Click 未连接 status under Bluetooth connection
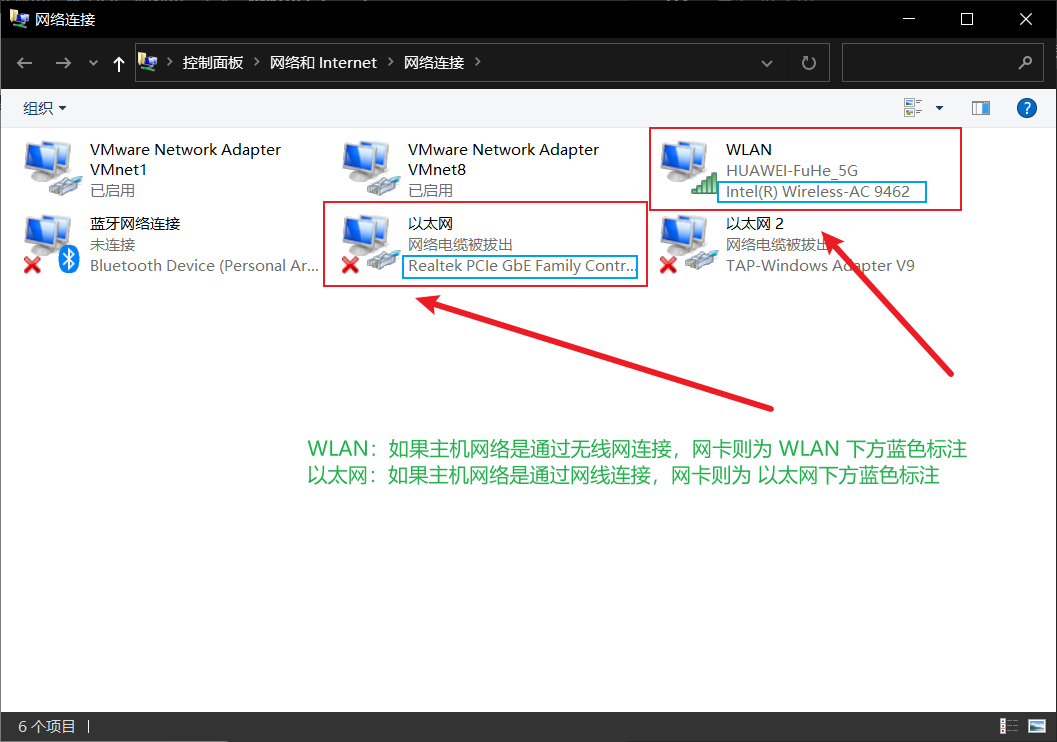The image size is (1057, 742). pos(113,245)
